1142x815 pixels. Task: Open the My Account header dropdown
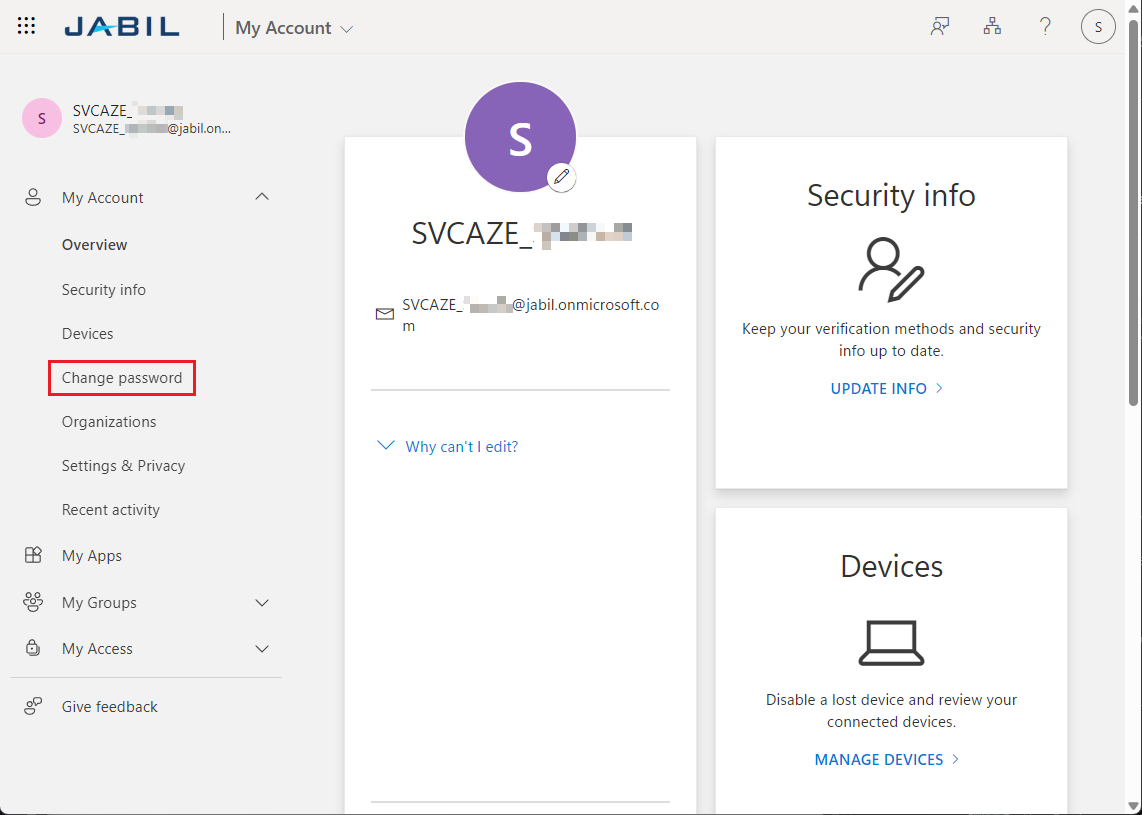[294, 28]
